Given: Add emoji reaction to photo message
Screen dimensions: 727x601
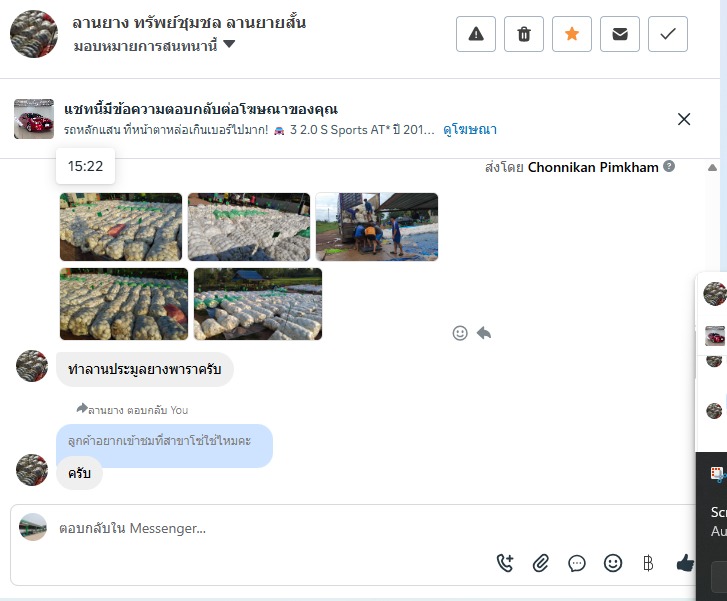Looking at the screenshot, I should coord(460,333).
